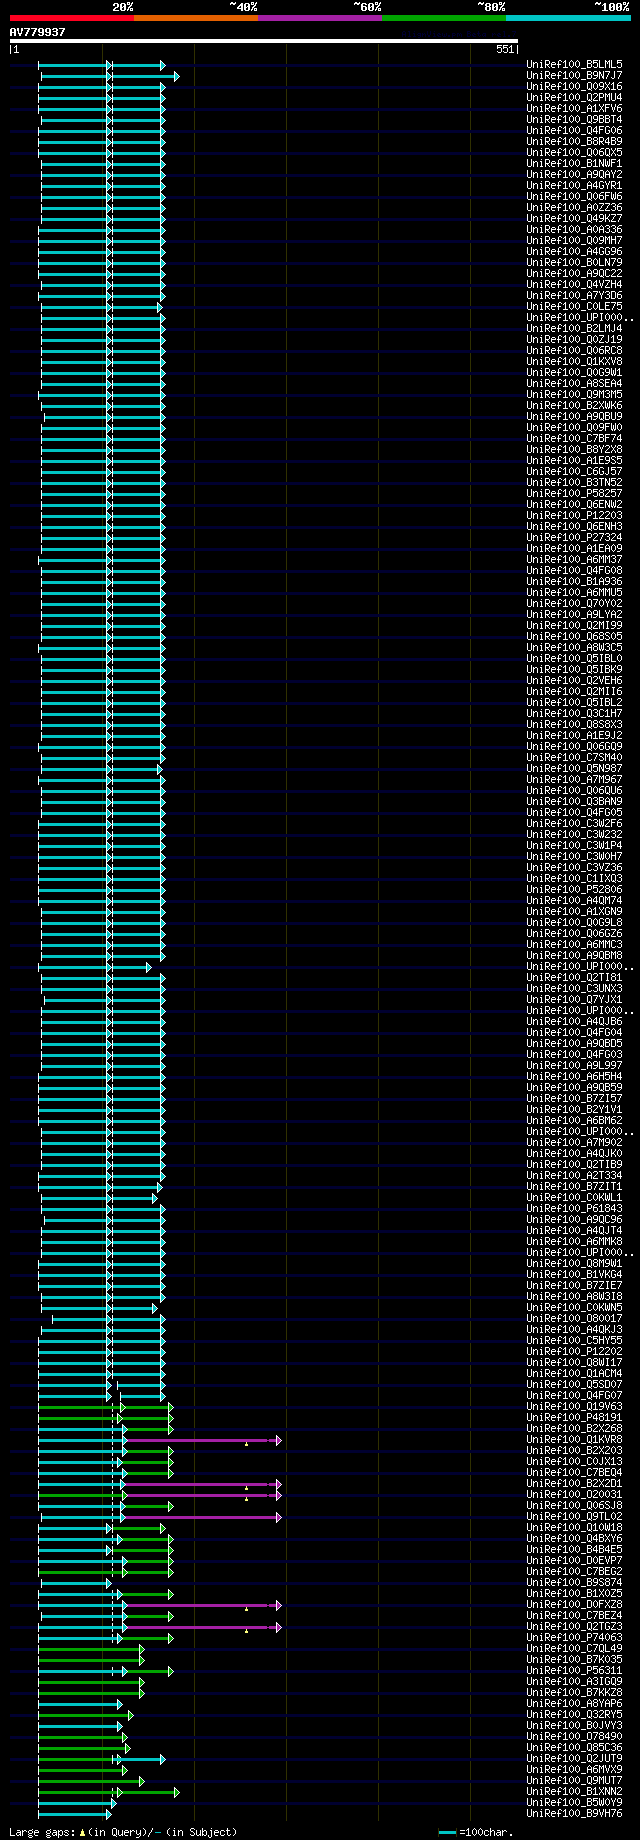
Task: Select the UniRef100_P52806 entry
Action: 574,889
